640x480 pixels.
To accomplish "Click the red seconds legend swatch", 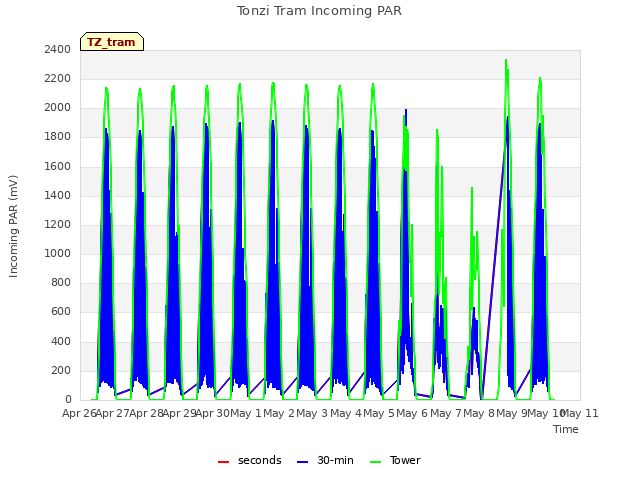I will tap(223, 462).
